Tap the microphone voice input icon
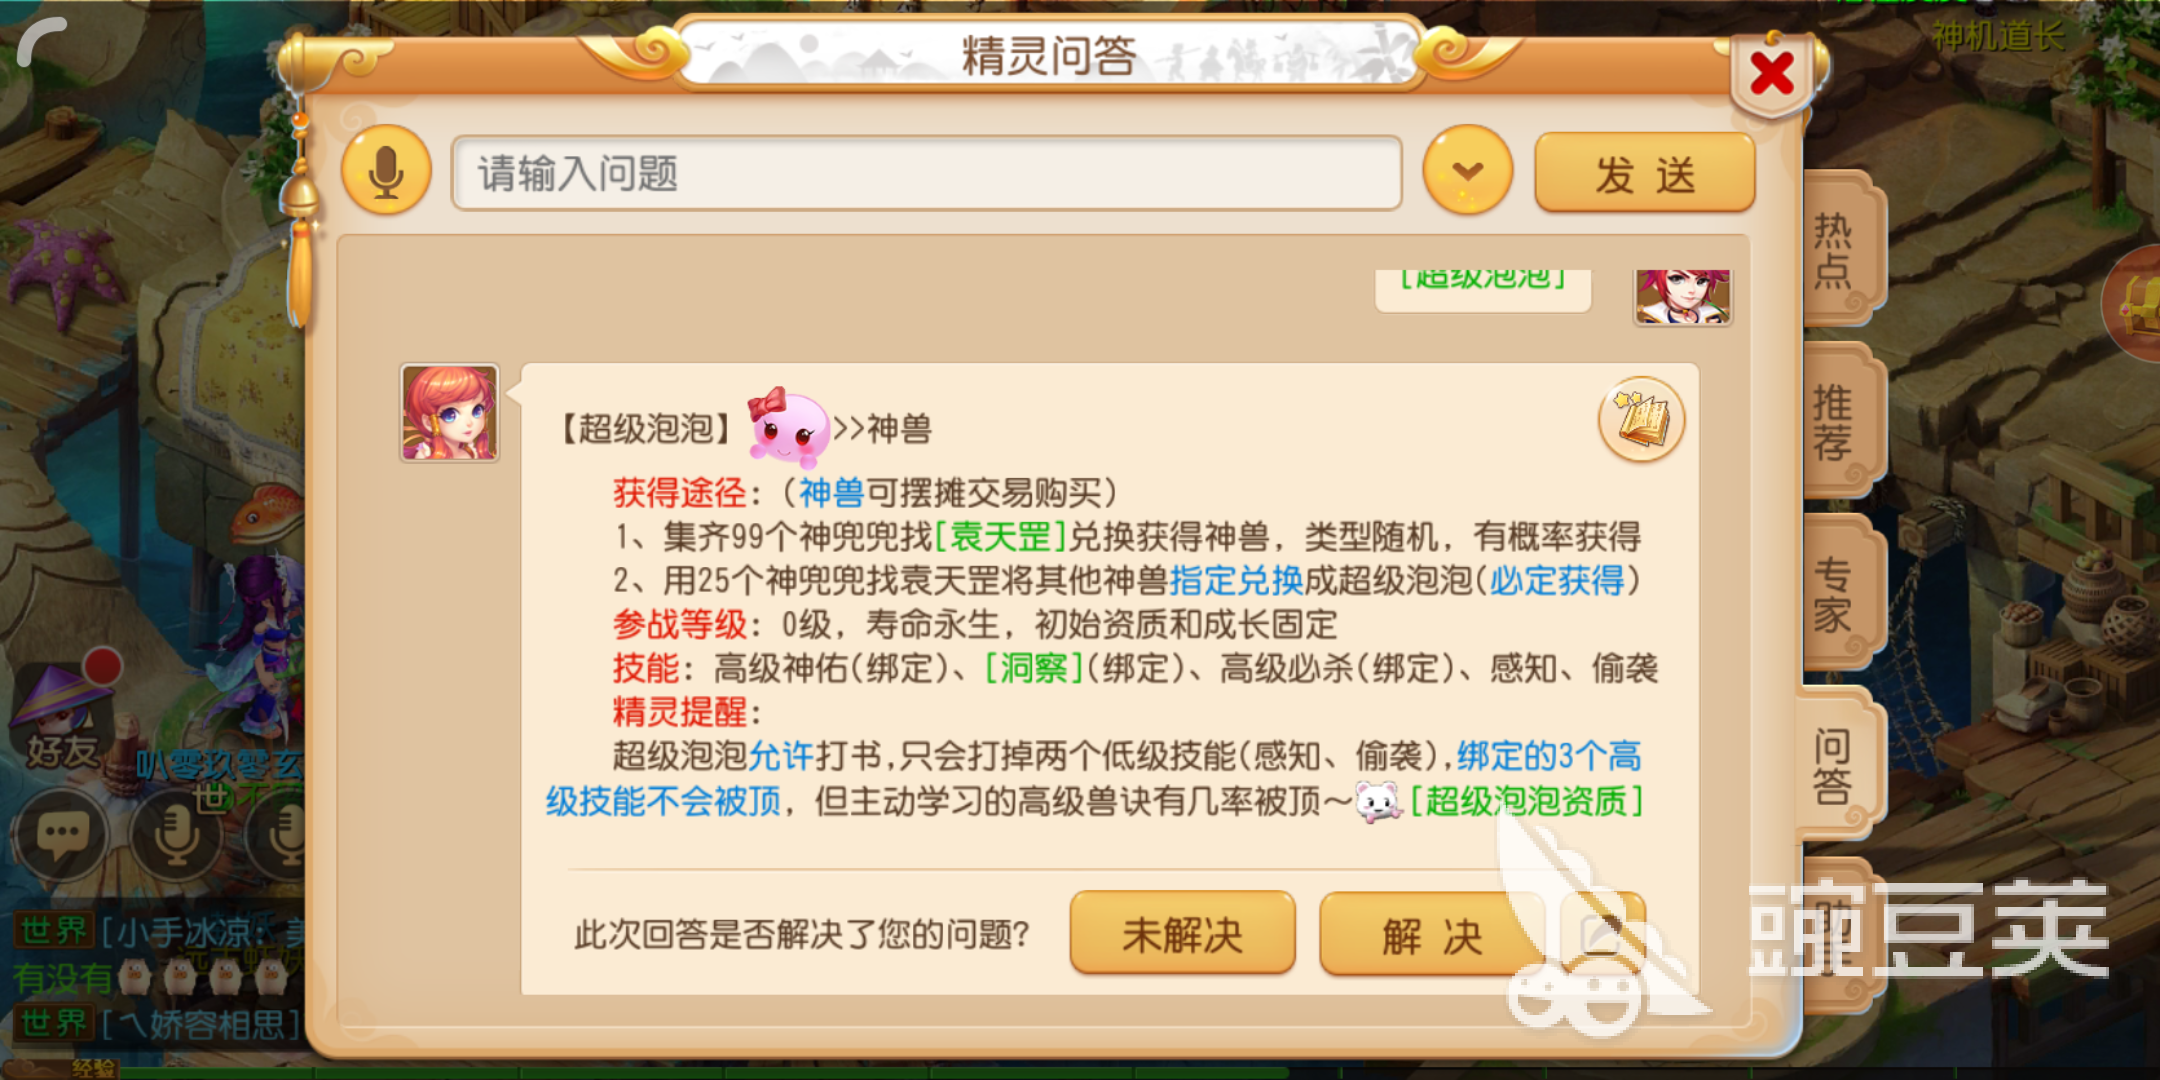2160x1080 pixels. pyautogui.click(x=386, y=171)
